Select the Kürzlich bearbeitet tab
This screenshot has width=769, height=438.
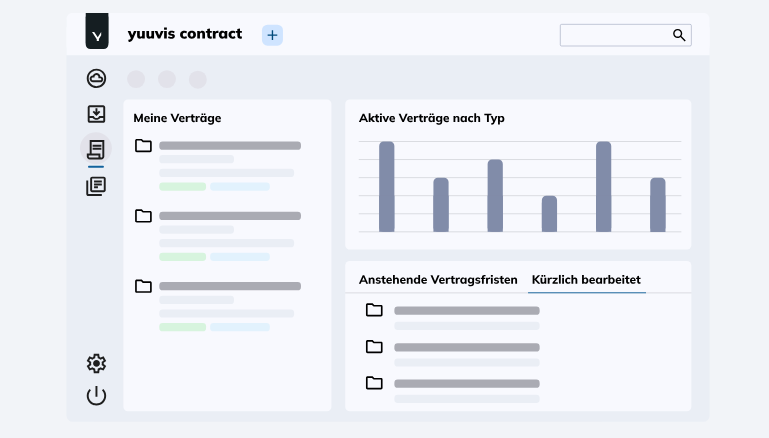pos(586,280)
